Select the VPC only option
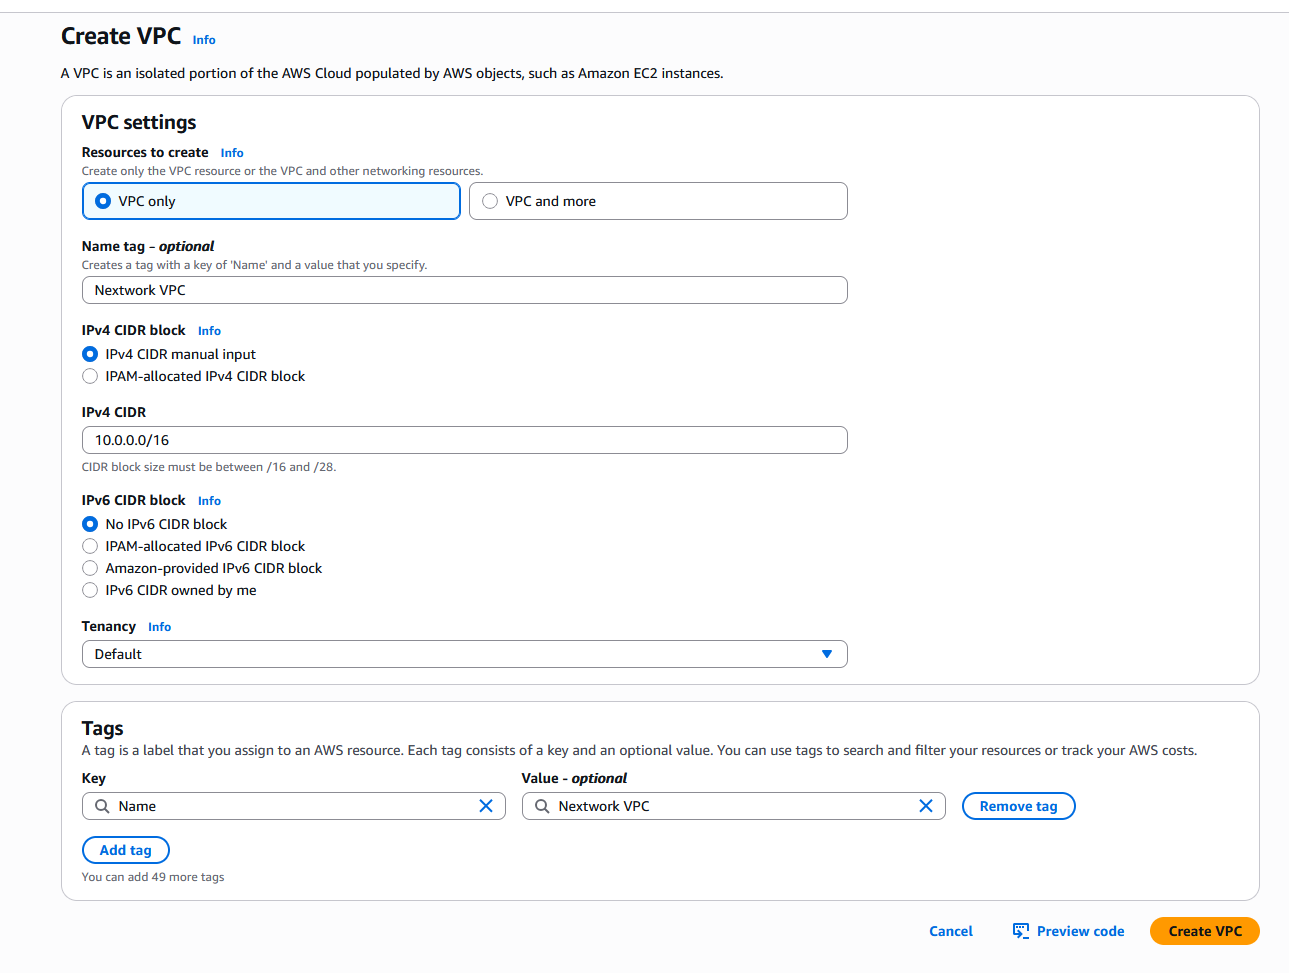The width and height of the screenshot is (1289, 973). coord(103,201)
